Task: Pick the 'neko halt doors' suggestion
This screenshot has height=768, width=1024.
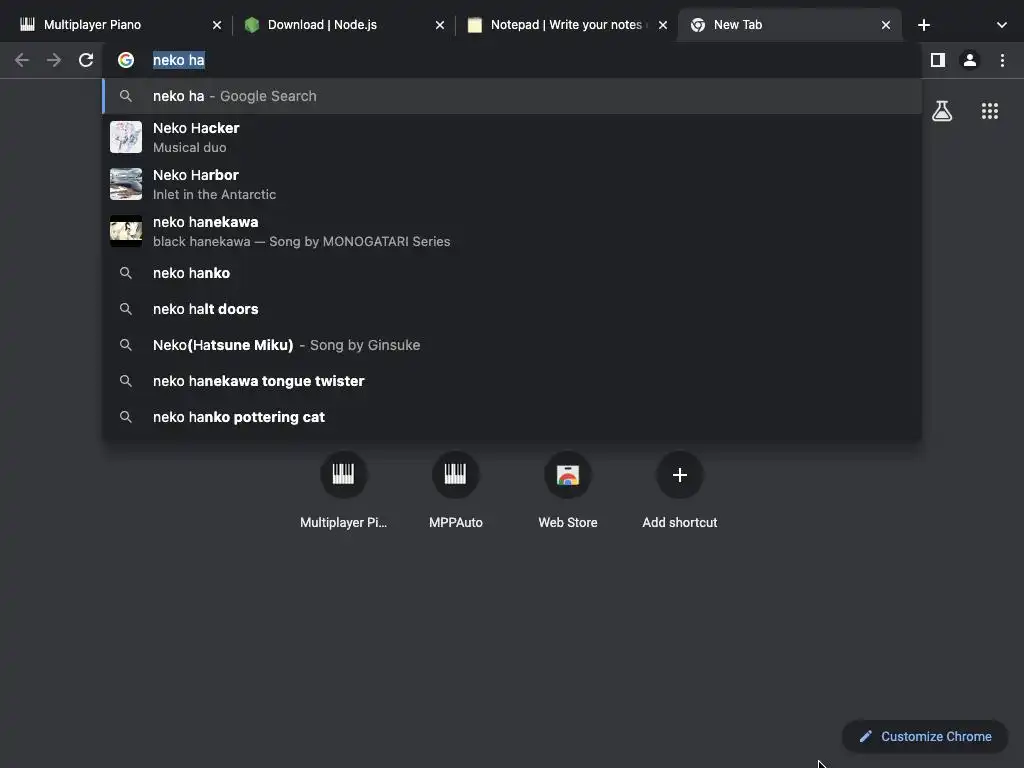Action: click(x=512, y=309)
